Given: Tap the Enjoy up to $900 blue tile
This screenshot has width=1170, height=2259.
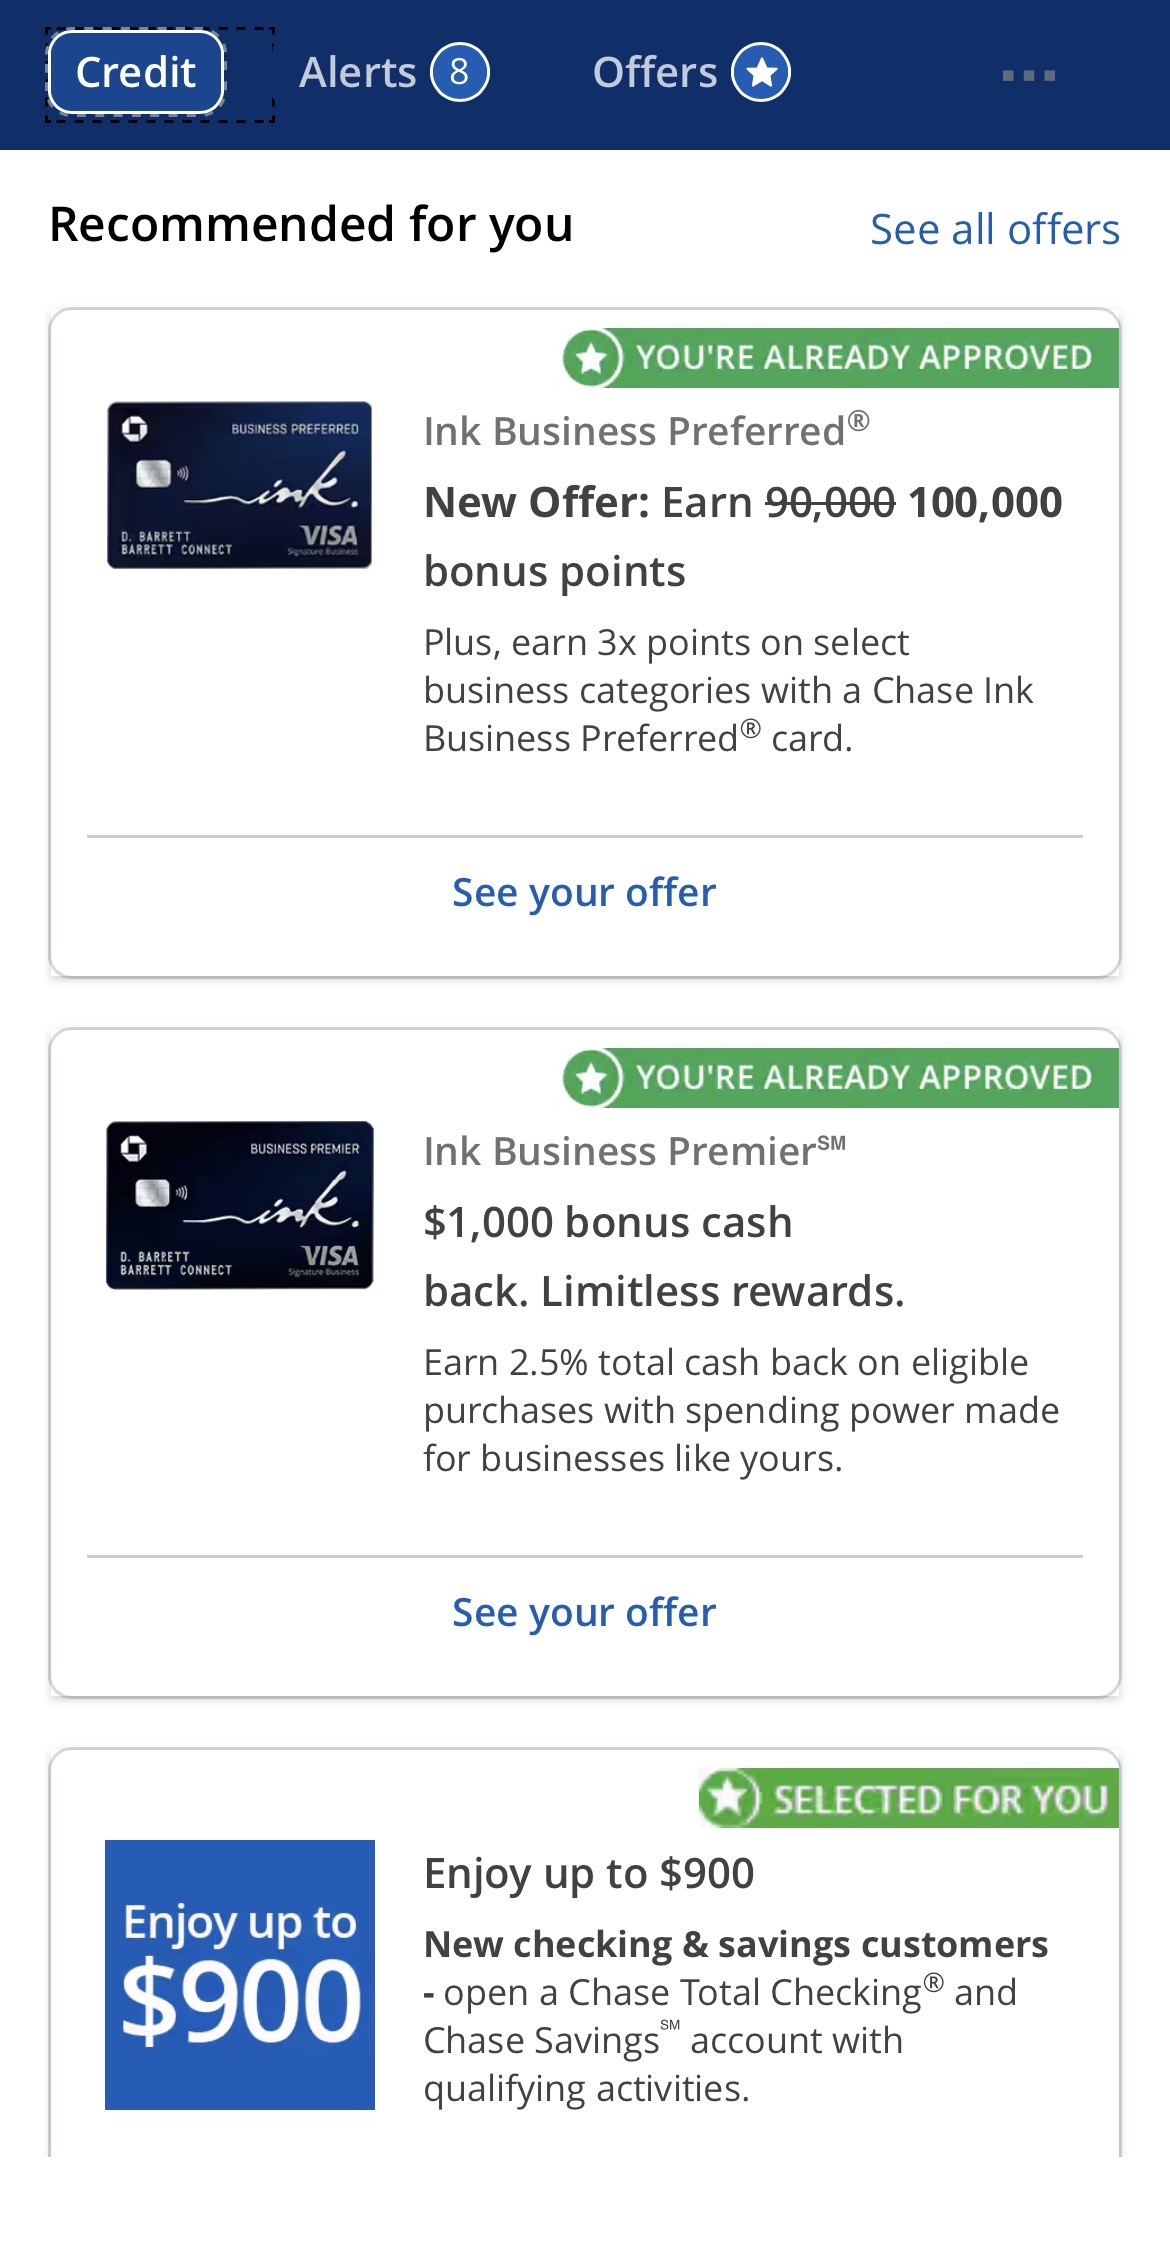Looking at the screenshot, I should (240, 1974).
